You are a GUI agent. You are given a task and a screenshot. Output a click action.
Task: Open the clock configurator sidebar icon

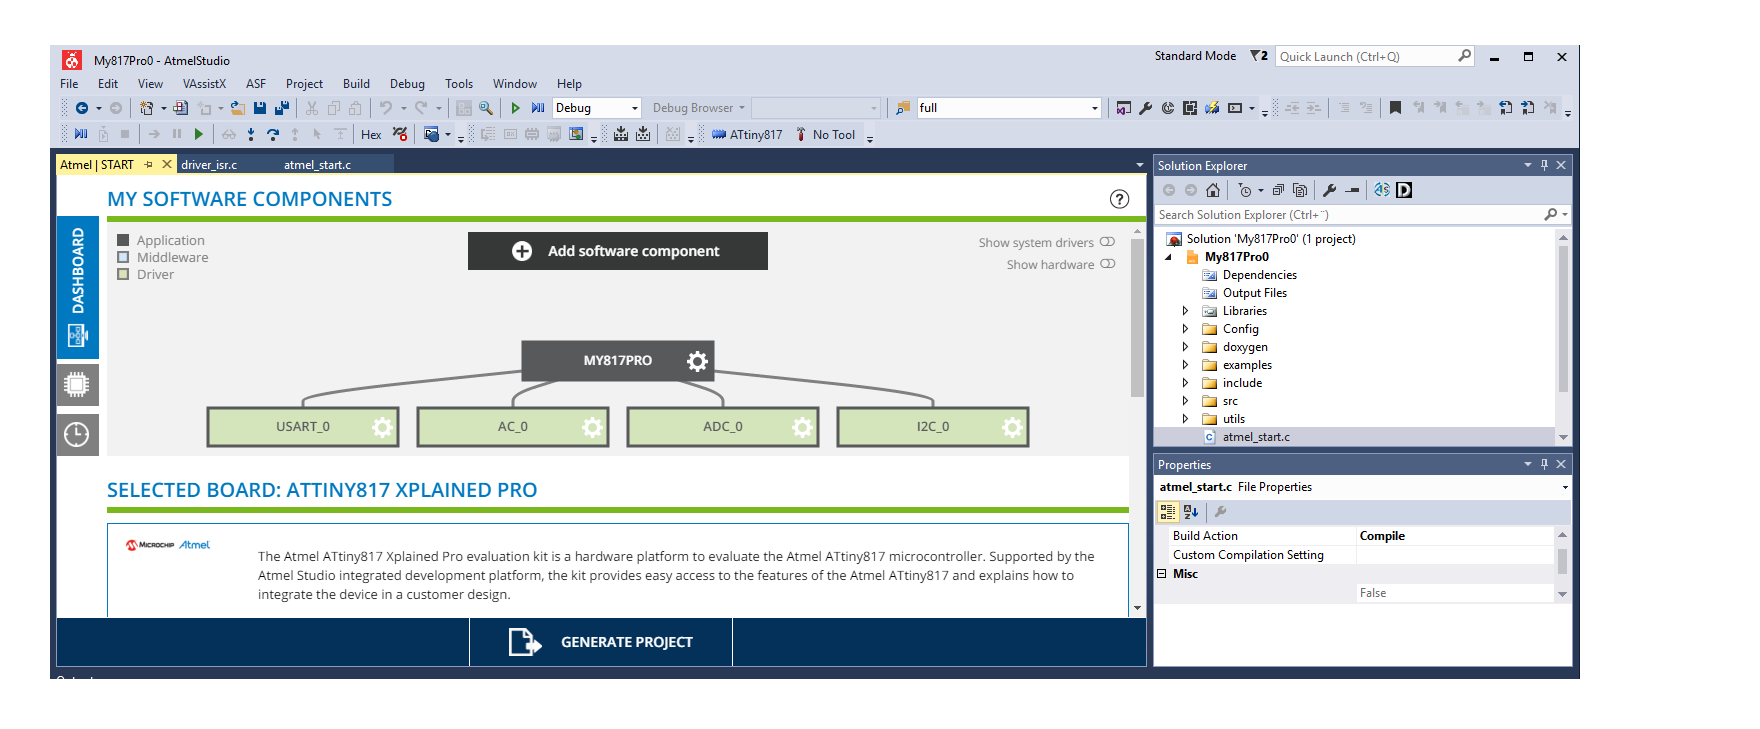point(77,435)
